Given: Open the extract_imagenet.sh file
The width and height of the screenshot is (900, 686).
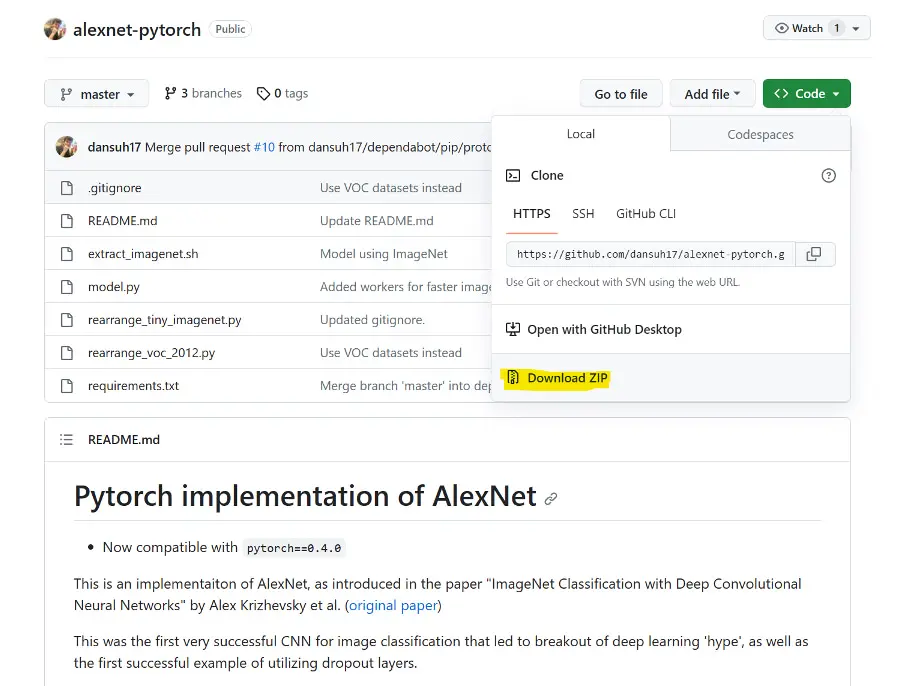Looking at the screenshot, I should (x=143, y=254).
